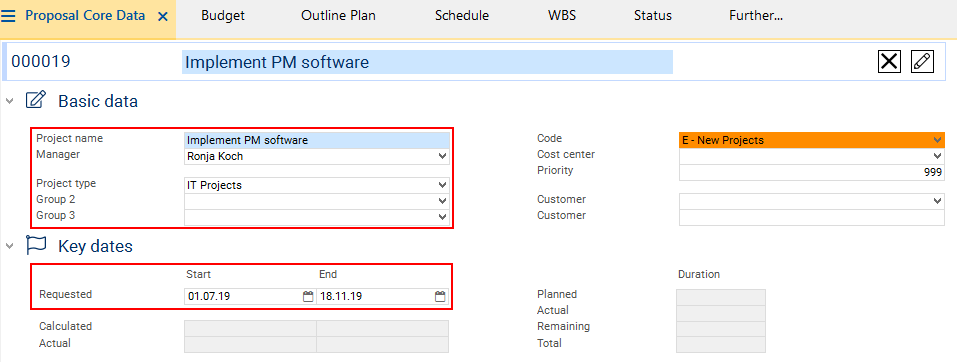
Task: Open the Group 2 dropdown
Action: coord(442,201)
